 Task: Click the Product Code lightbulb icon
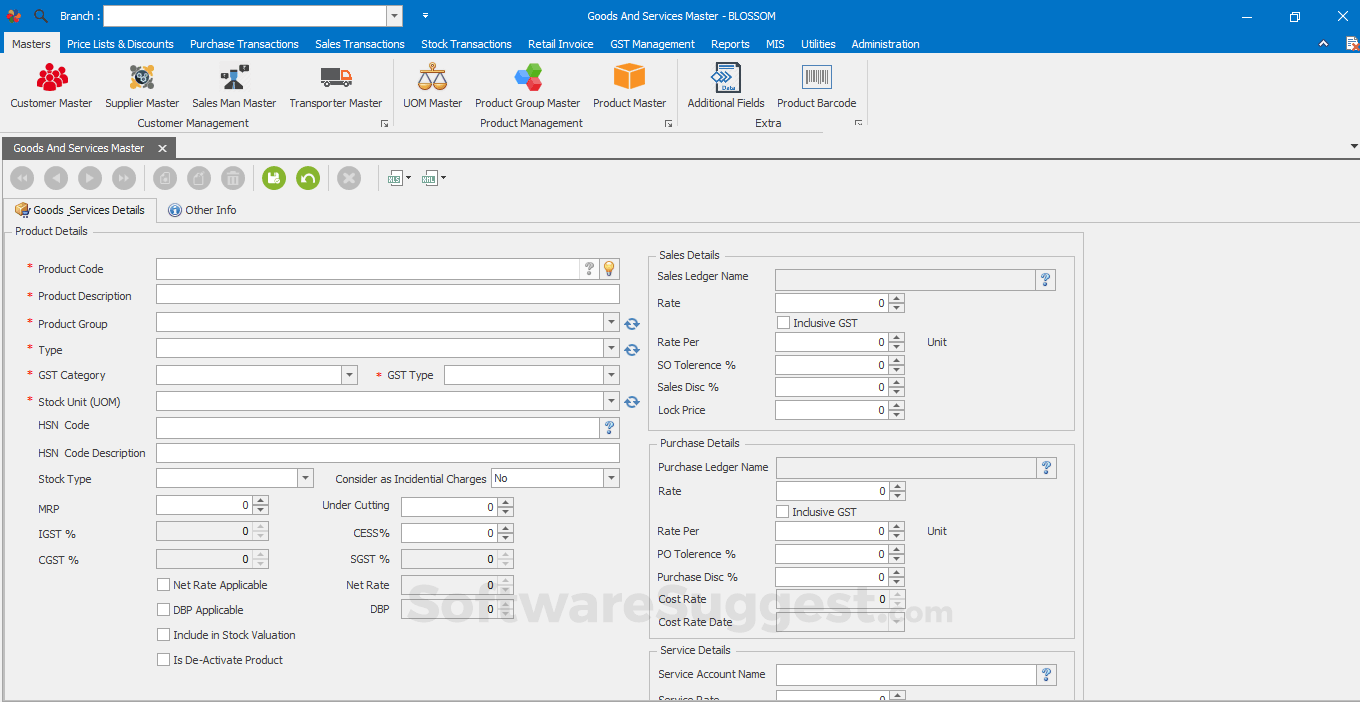[x=609, y=268]
